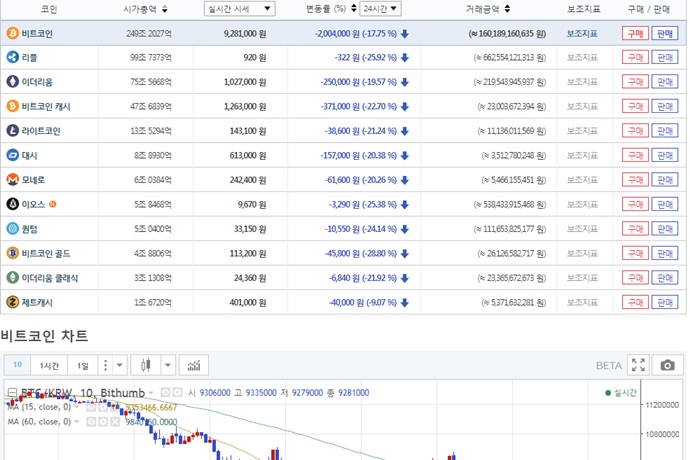Click the 11200000 price axis label

click(662, 405)
